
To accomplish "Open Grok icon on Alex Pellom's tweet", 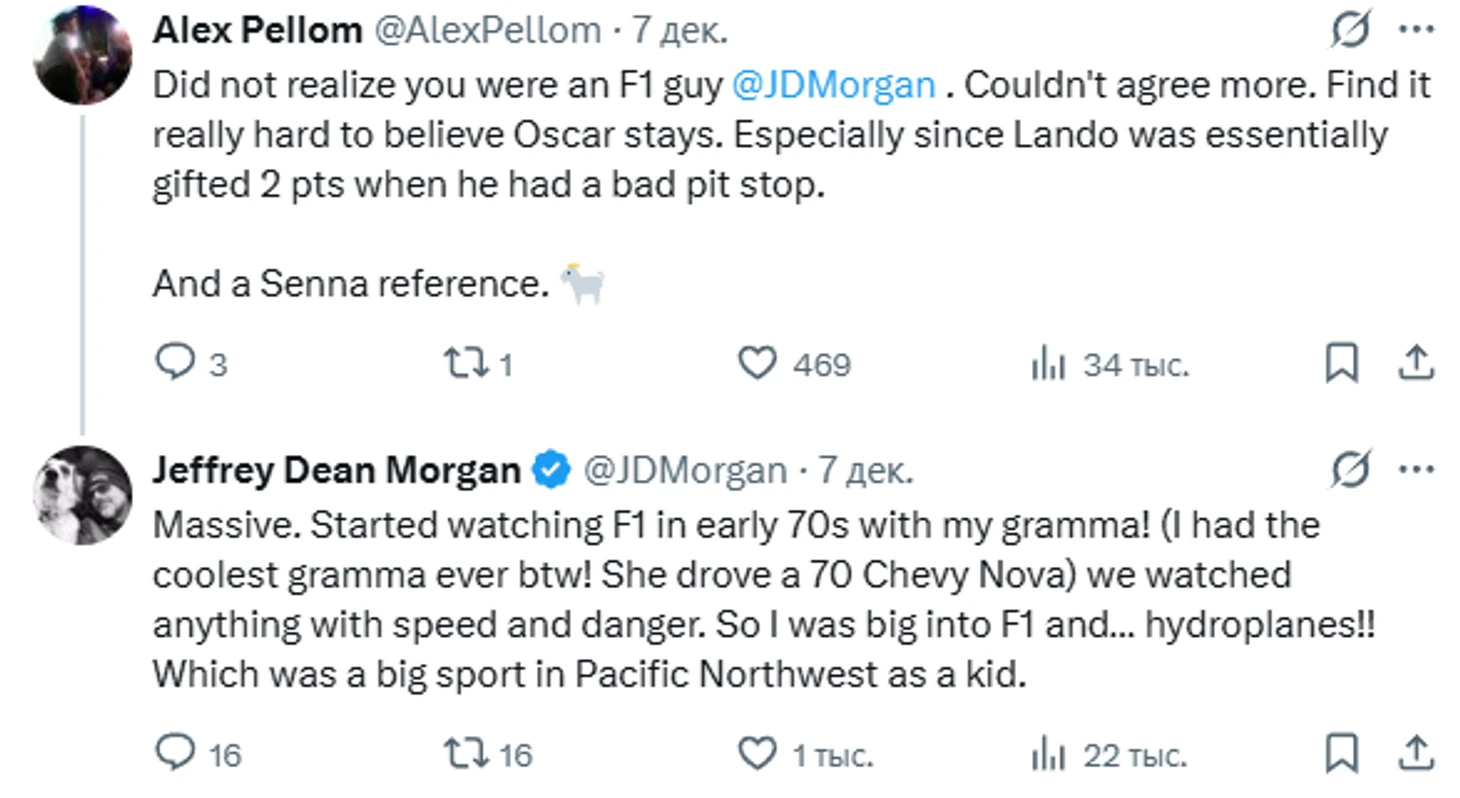I will (x=1350, y=30).
